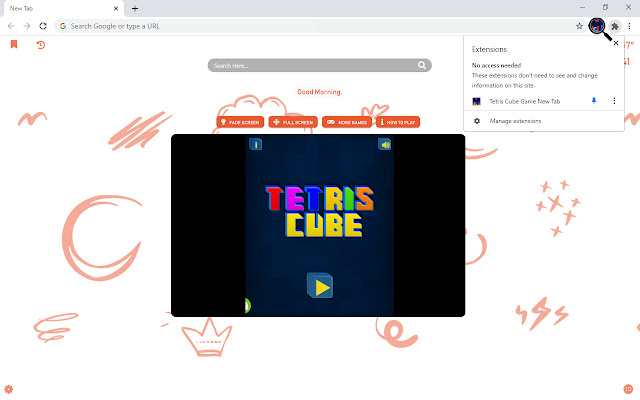Close the New Tab tab
The width and height of the screenshot is (640, 400).
click(116, 8)
